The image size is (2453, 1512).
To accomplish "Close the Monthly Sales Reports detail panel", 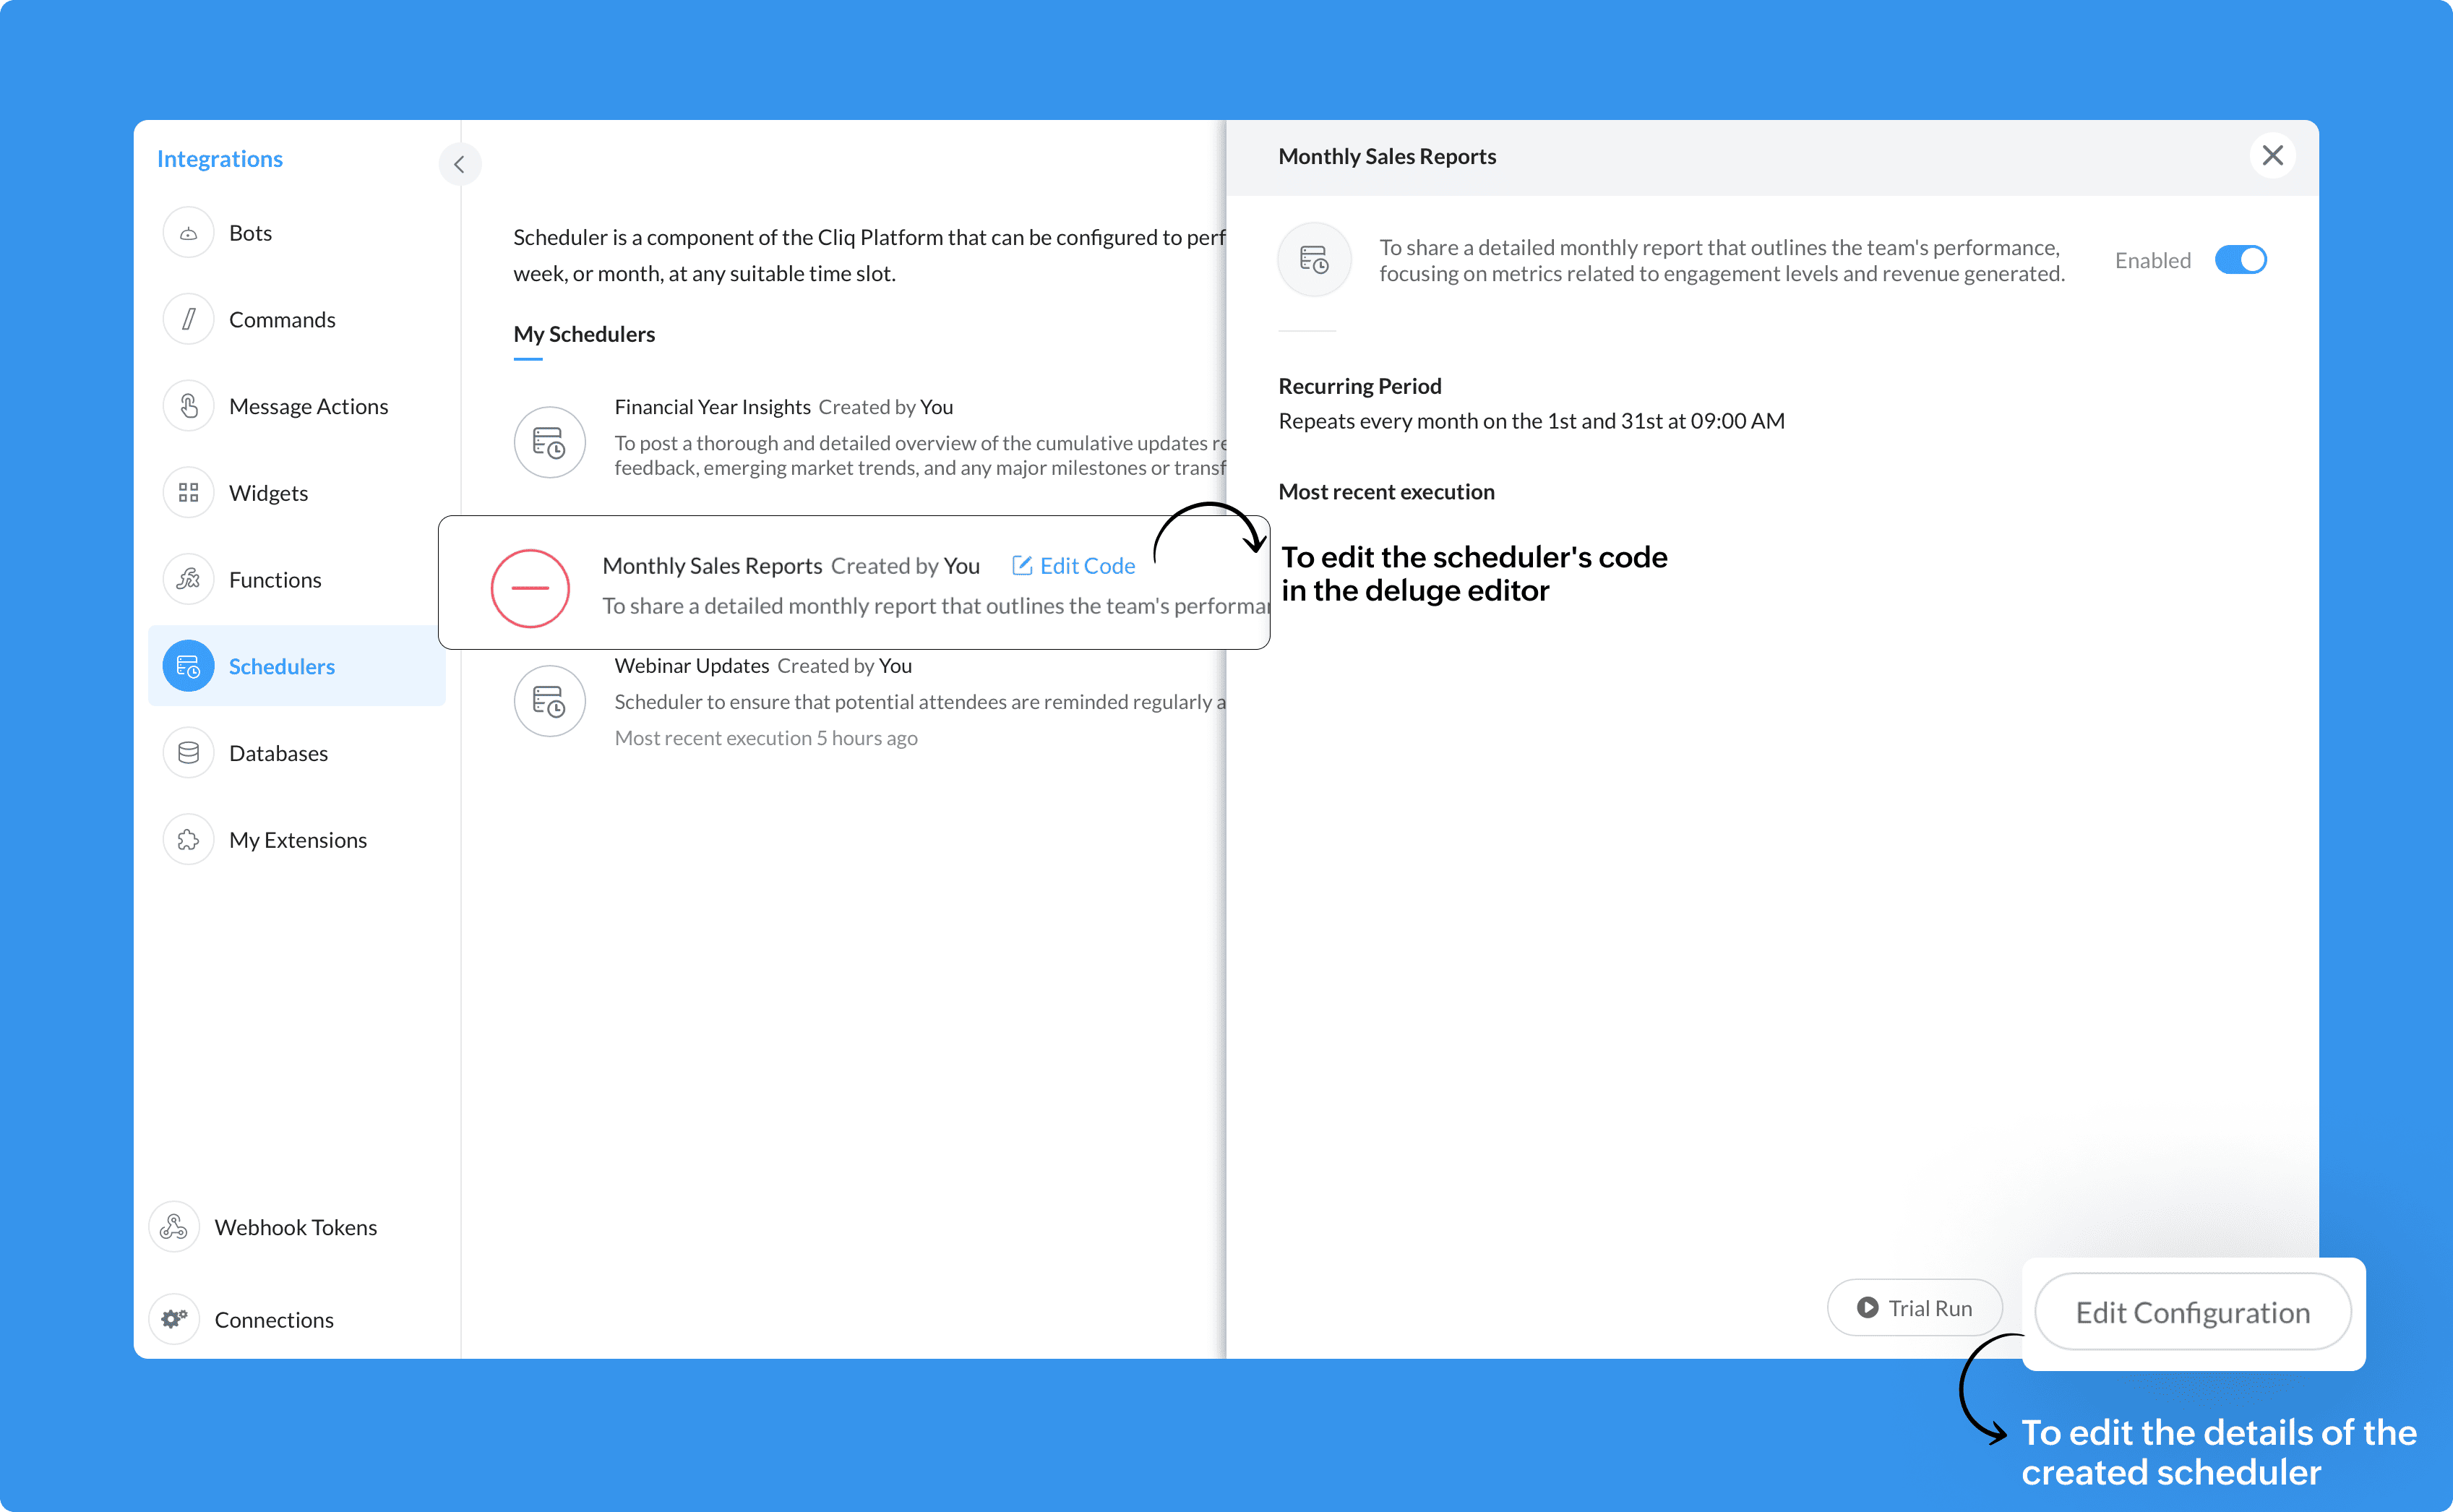I will tap(2272, 154).
